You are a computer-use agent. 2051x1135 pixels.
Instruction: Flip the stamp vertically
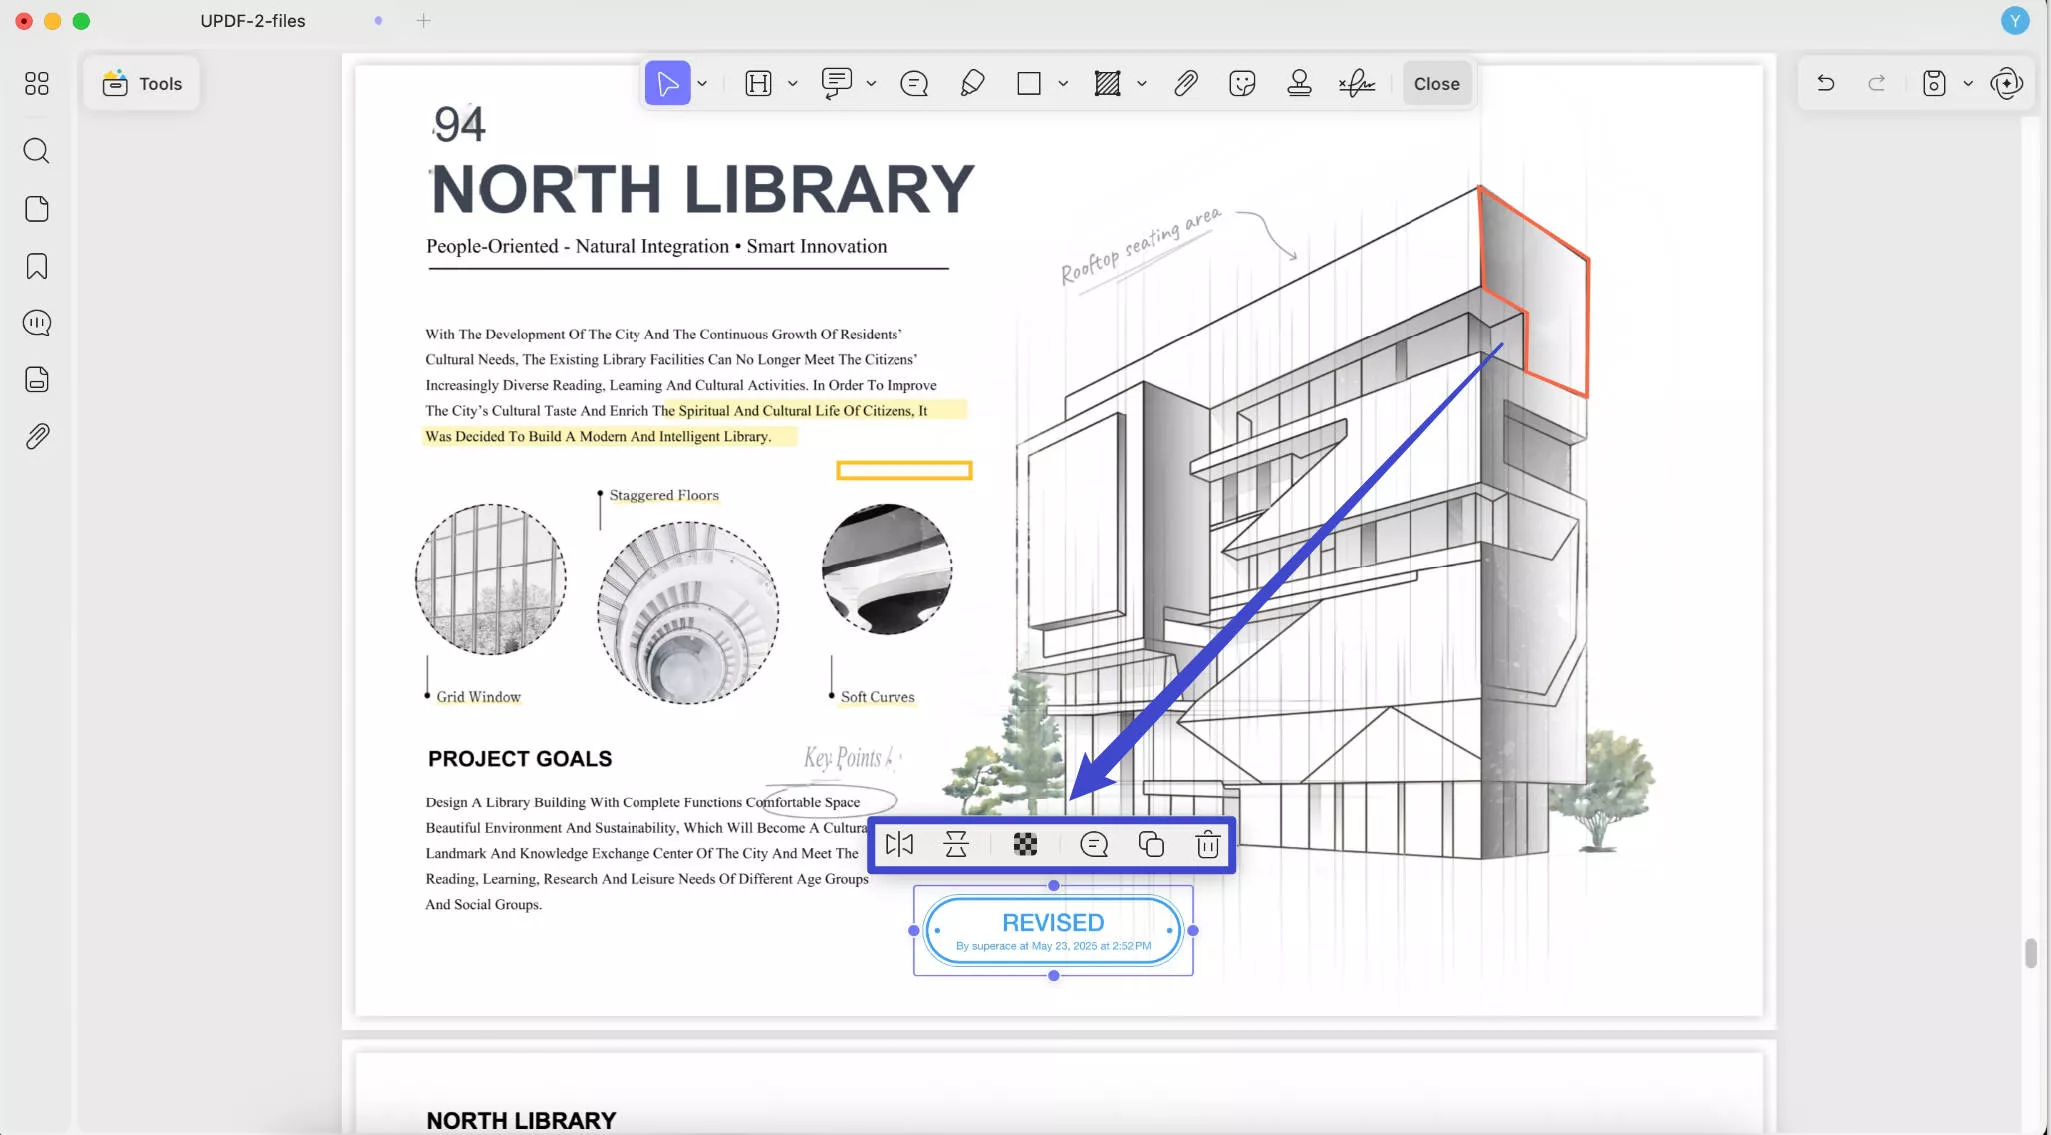(956, 845)
